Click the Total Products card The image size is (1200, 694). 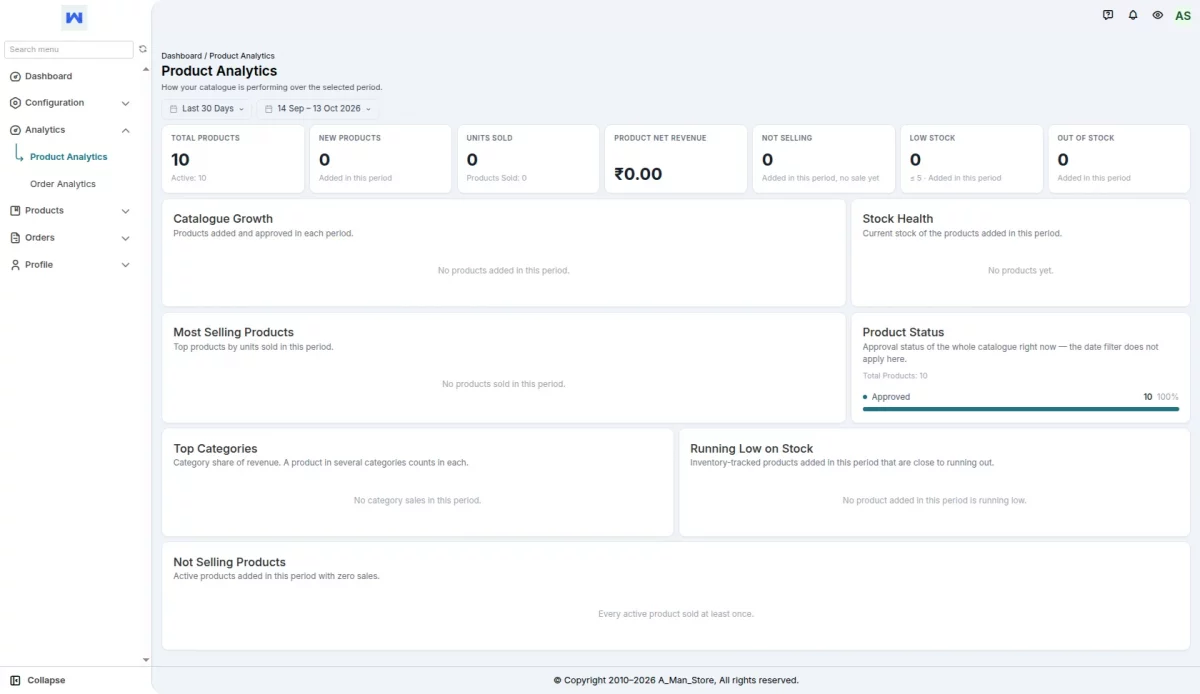(233, 159)
